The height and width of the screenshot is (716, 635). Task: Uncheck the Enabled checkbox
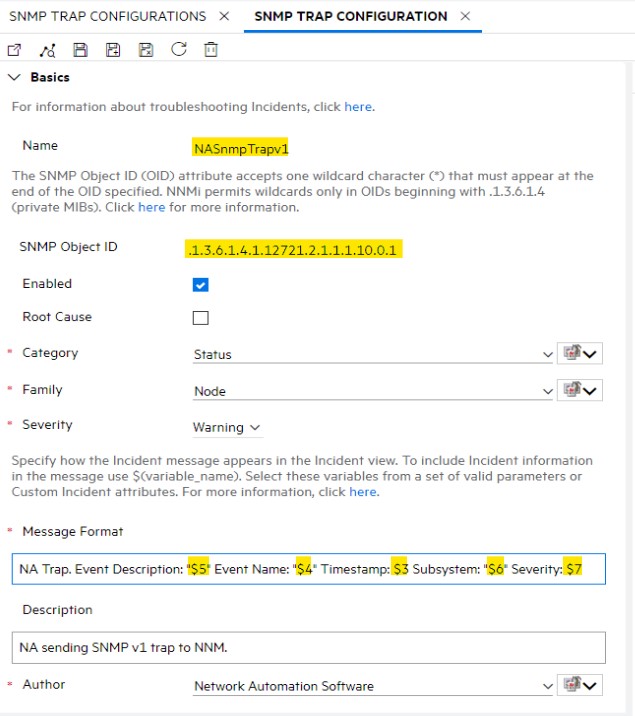pyautogui.click(x=200, y=285)
